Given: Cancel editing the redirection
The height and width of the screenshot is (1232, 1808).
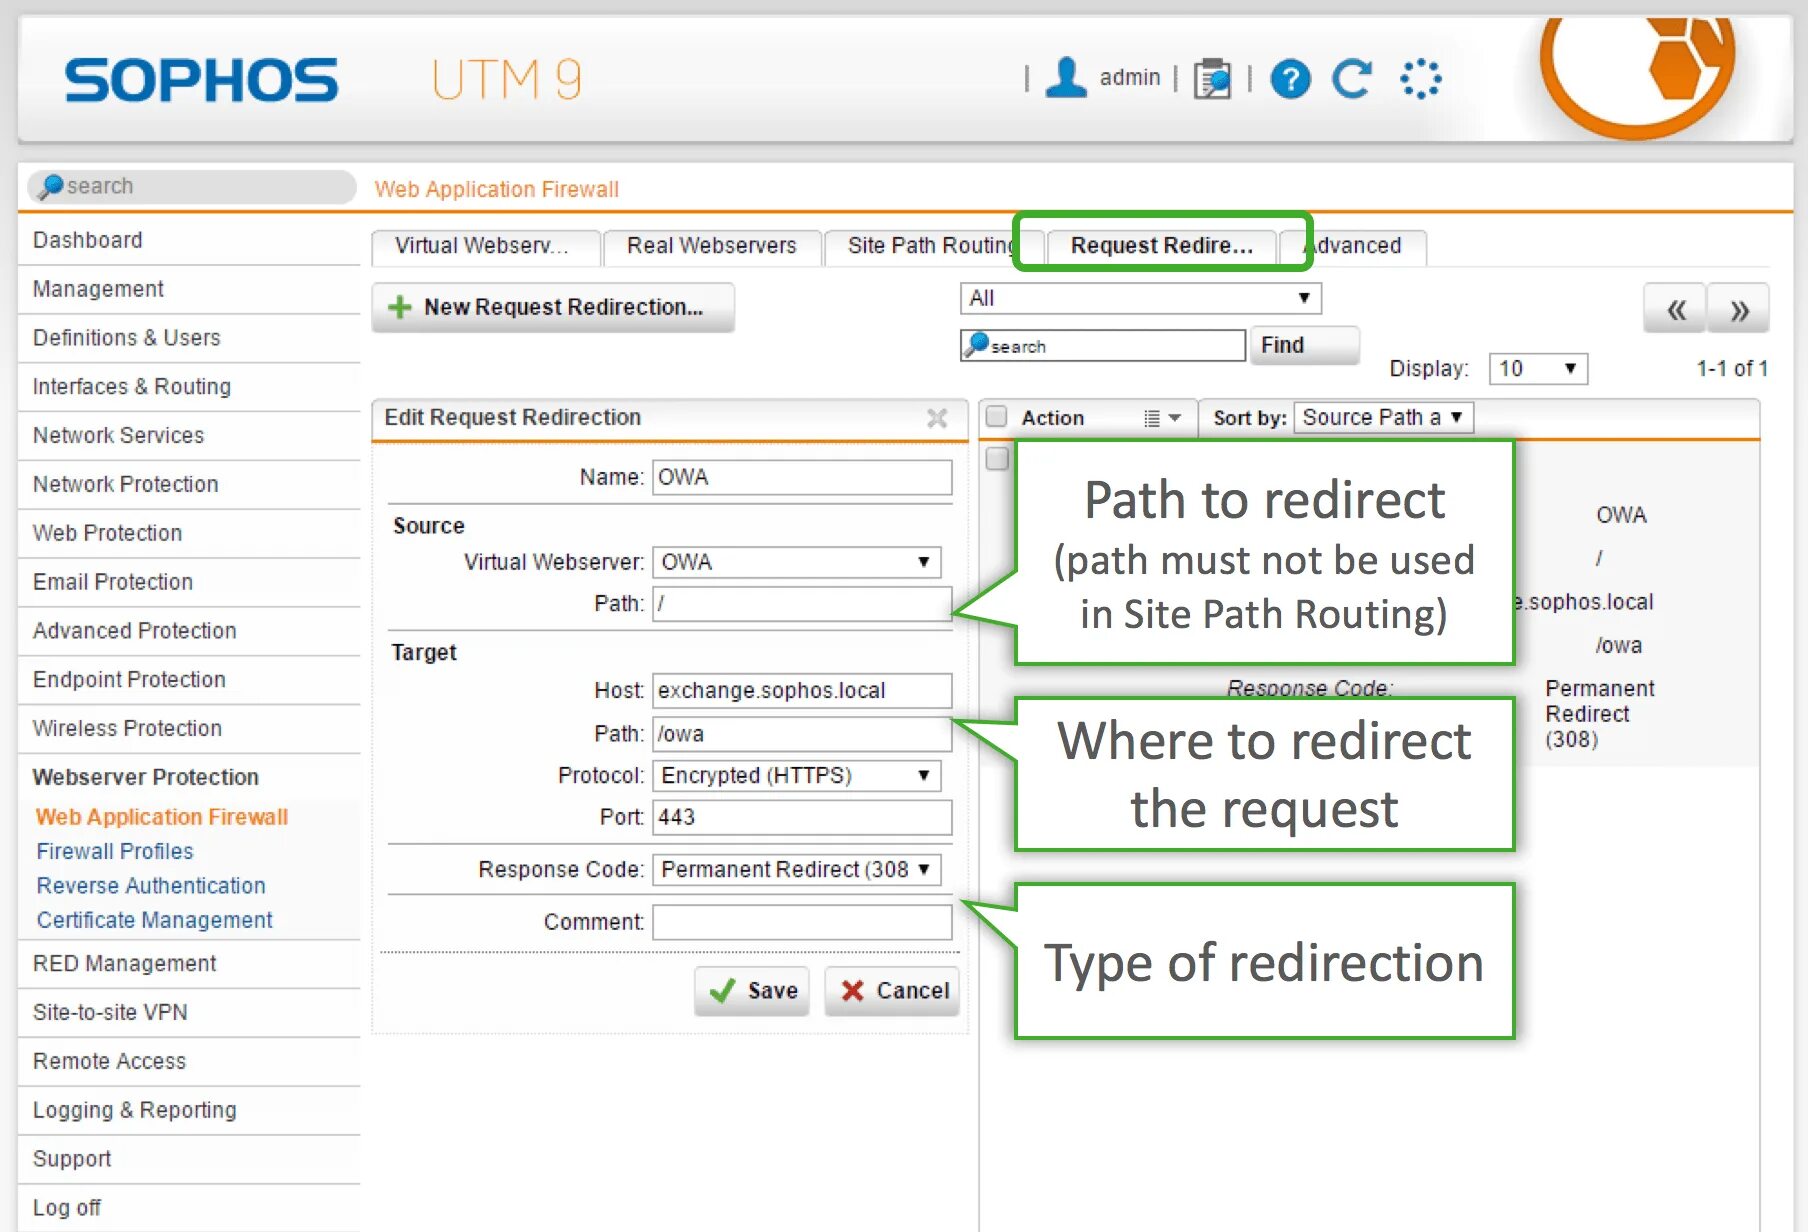Looking at the screenshot, I should [892, 991].
